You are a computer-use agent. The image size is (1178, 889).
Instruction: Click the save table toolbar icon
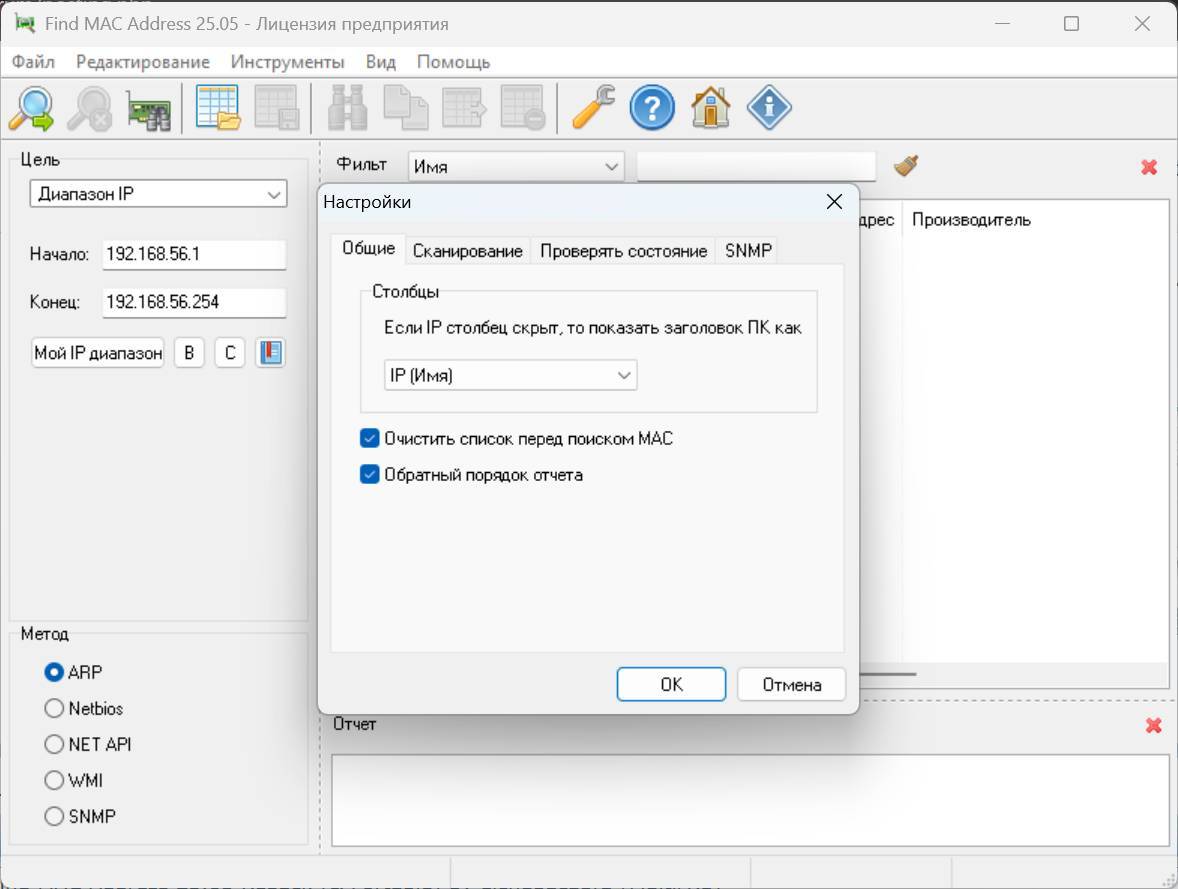[276, 108]
